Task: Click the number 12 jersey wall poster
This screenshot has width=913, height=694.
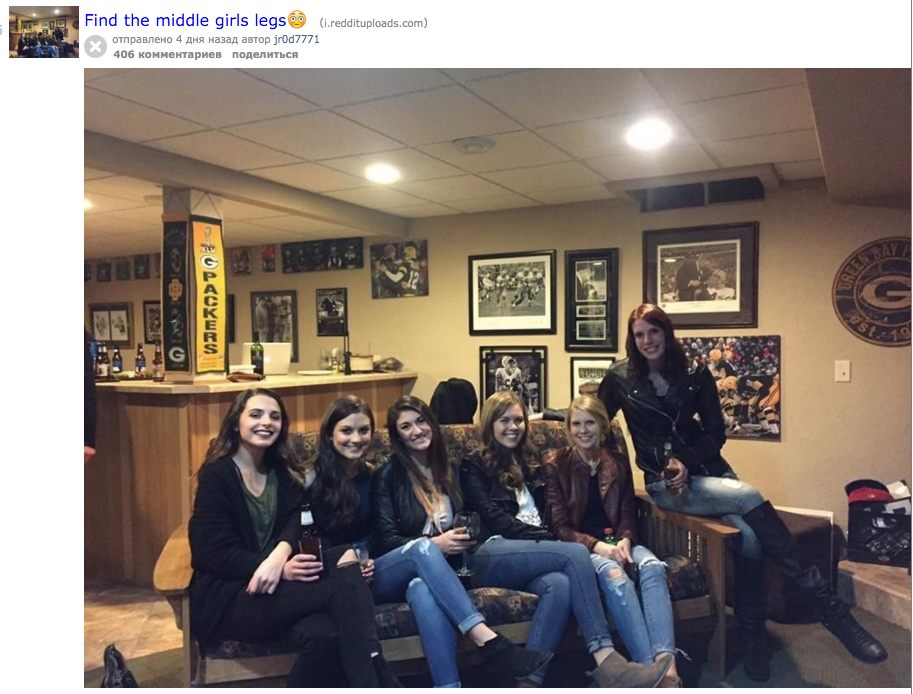Action: click(399, 268)
